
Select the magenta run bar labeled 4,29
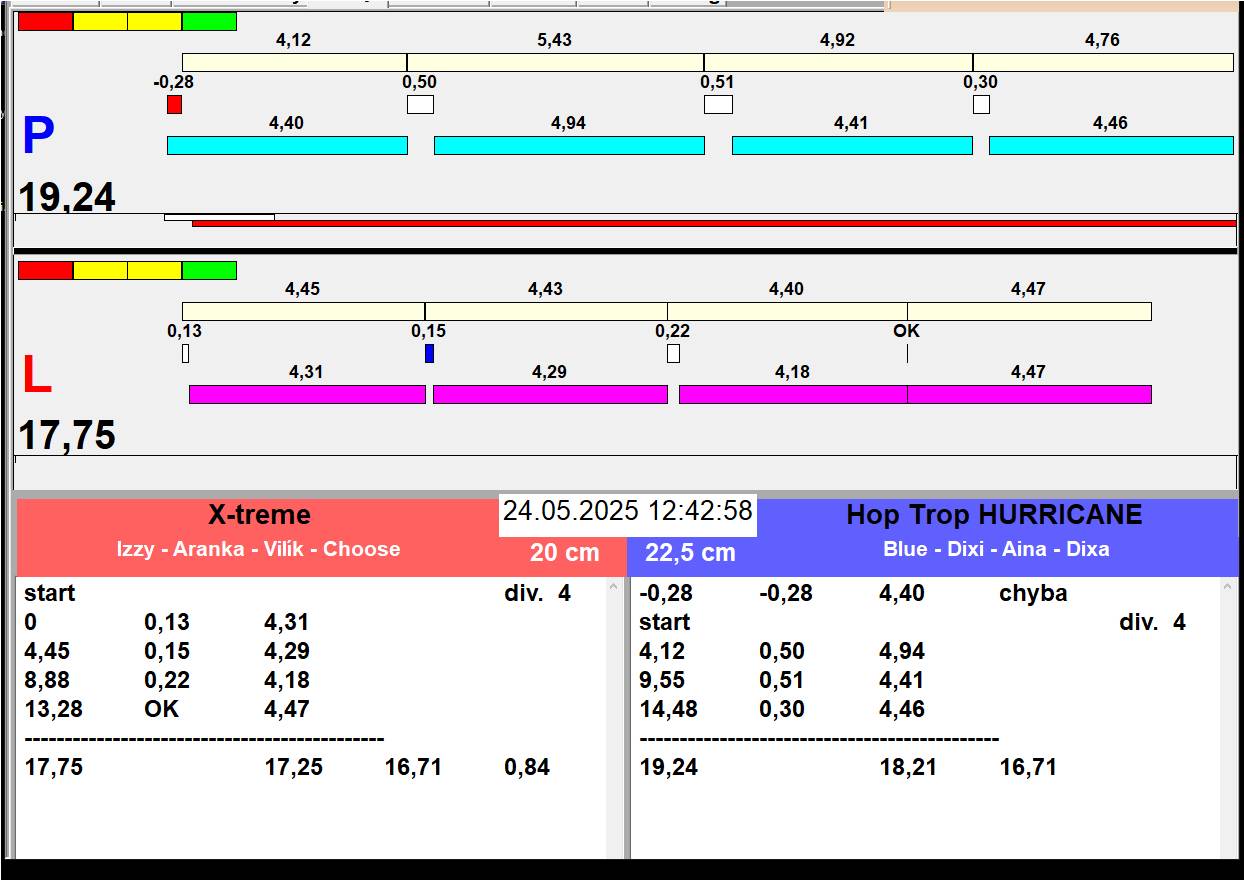(549, 395)
